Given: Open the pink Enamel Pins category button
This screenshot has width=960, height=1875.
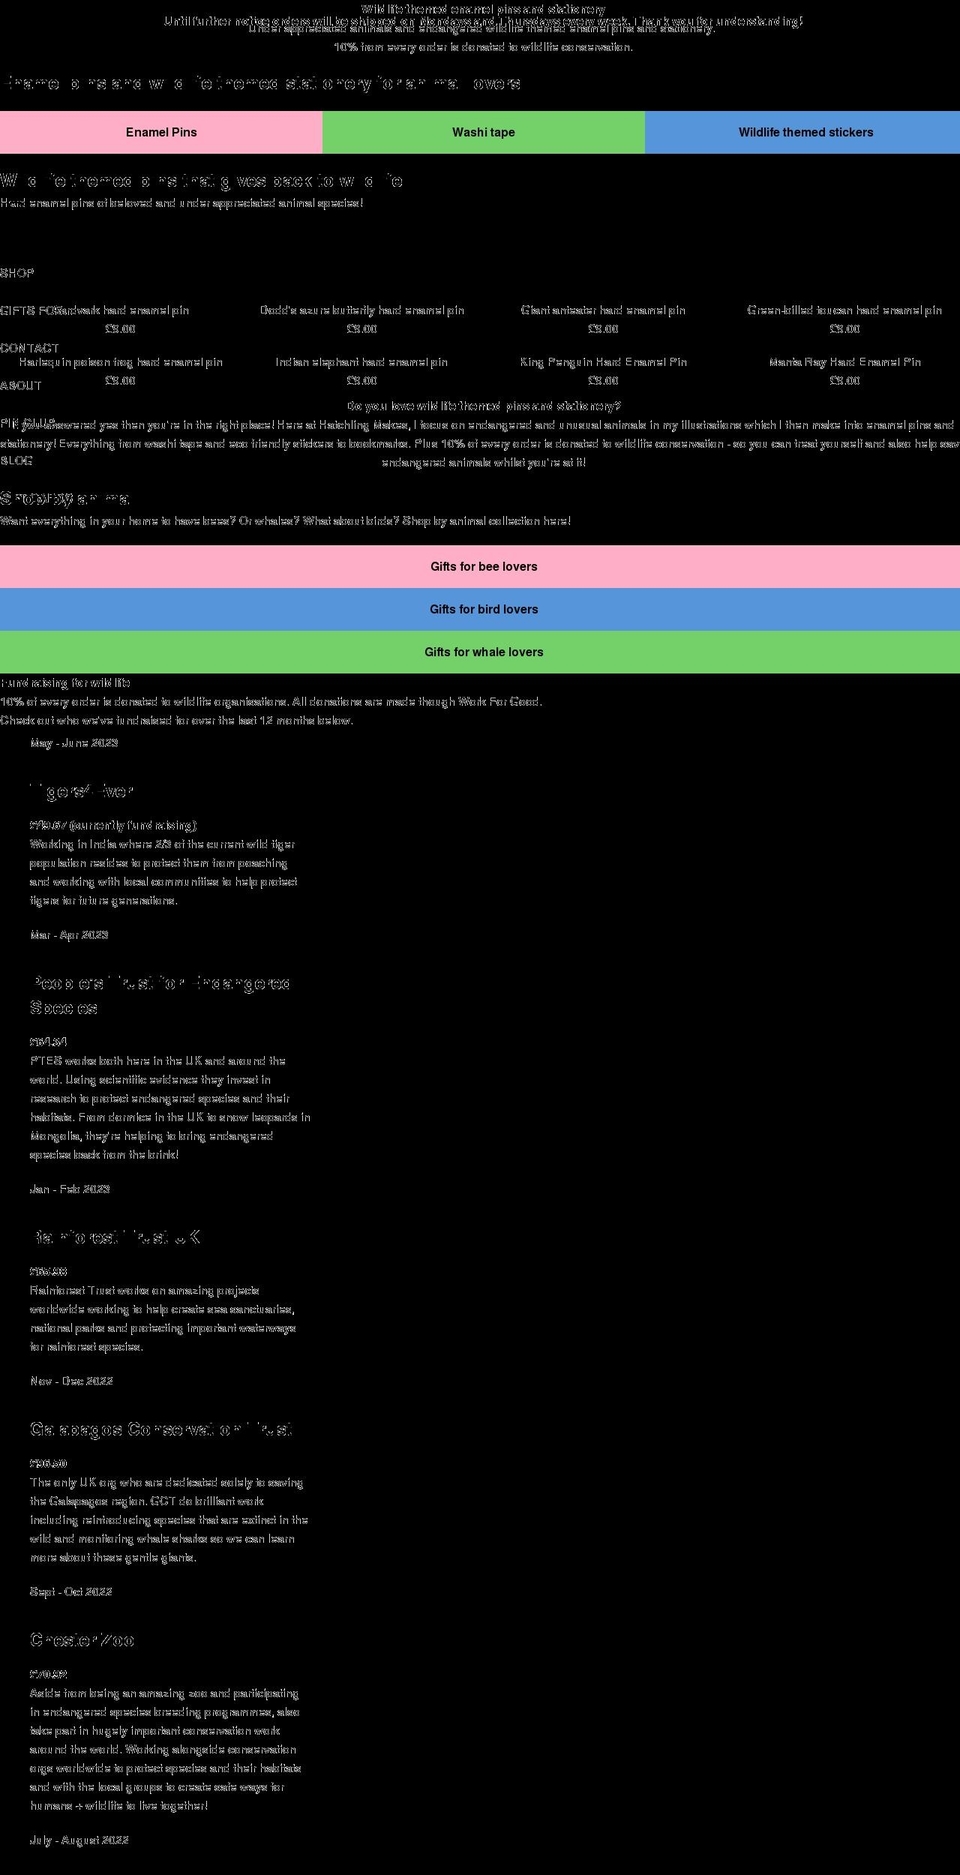Looking at the screenshot, I should point(161,132).
